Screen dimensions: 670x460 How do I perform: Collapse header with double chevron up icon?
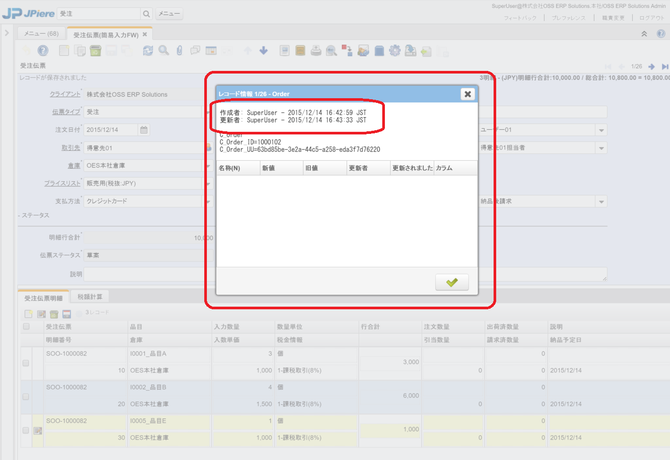644,34
